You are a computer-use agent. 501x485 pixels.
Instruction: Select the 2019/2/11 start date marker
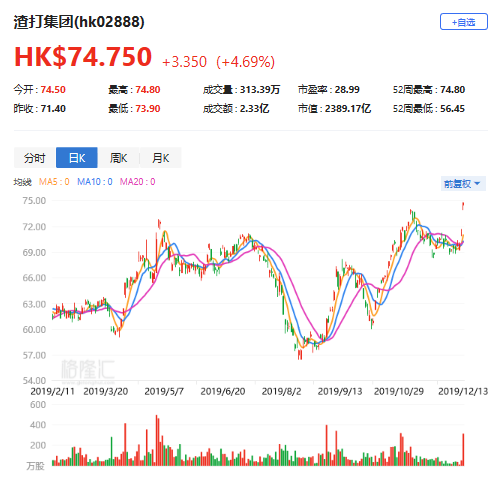tap(53, 391)
